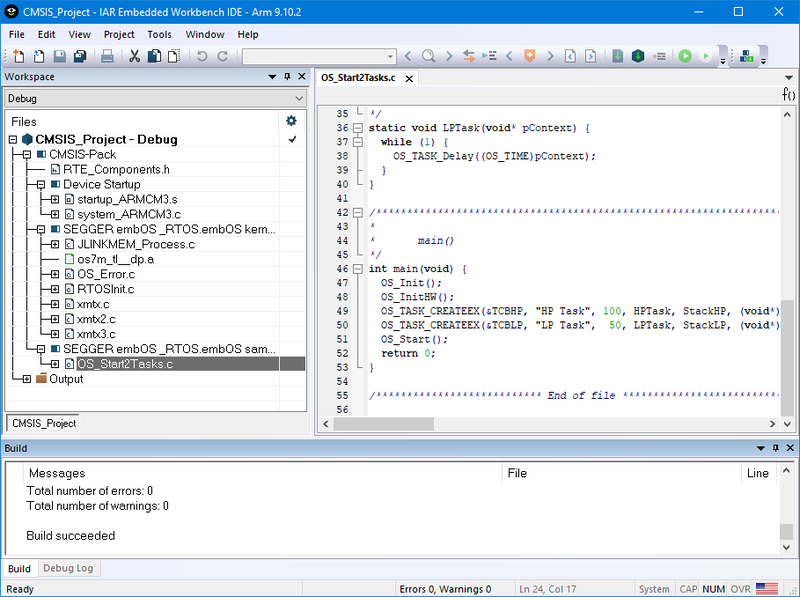Toggle NUM indicator in the status bar

pyautogui.click(x=712, y=589)
